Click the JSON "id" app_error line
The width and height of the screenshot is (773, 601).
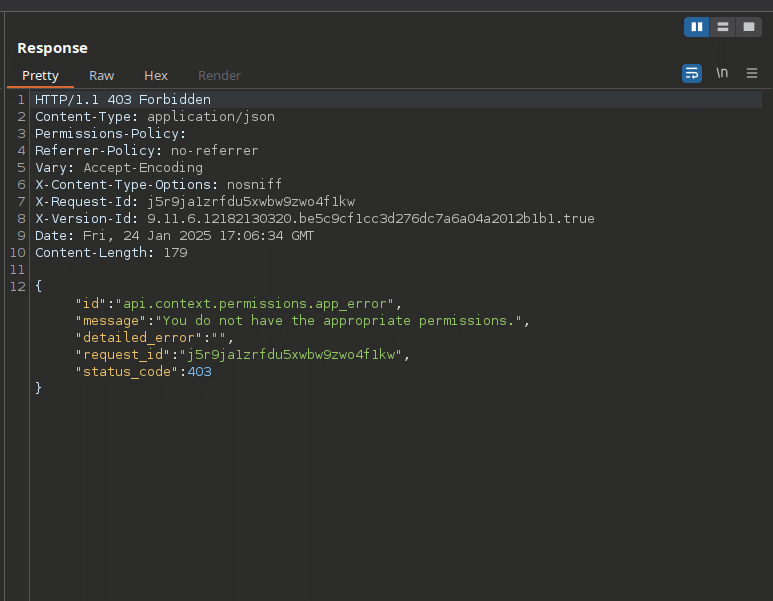point(238,304)
